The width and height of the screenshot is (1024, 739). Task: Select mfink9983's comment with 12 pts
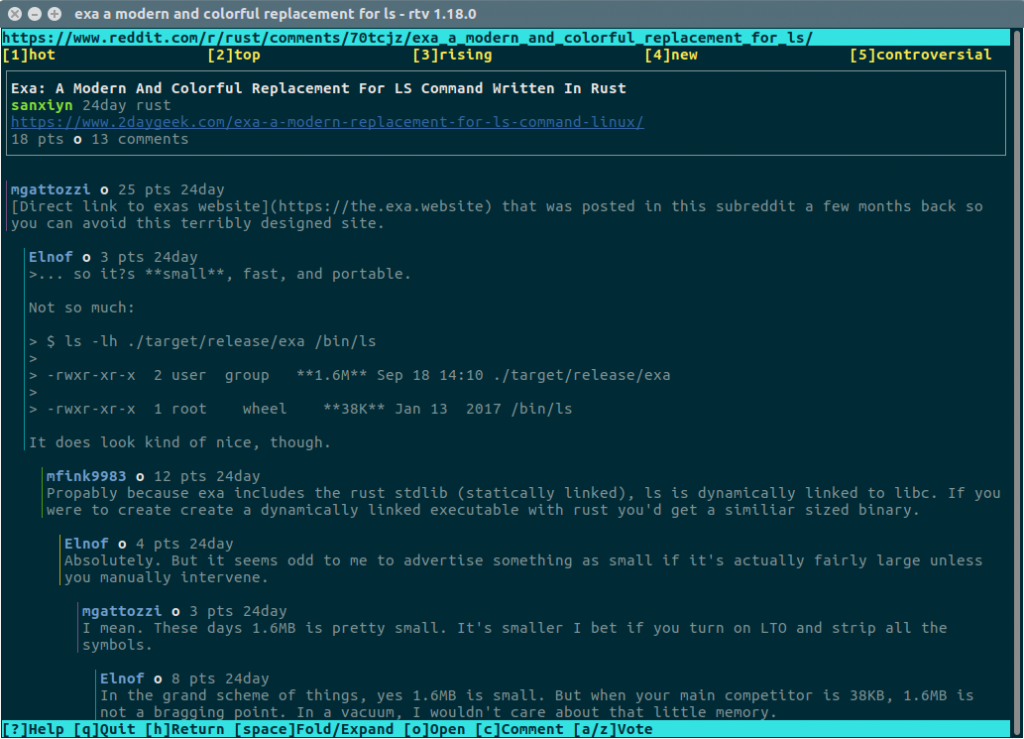pos(87,476)
